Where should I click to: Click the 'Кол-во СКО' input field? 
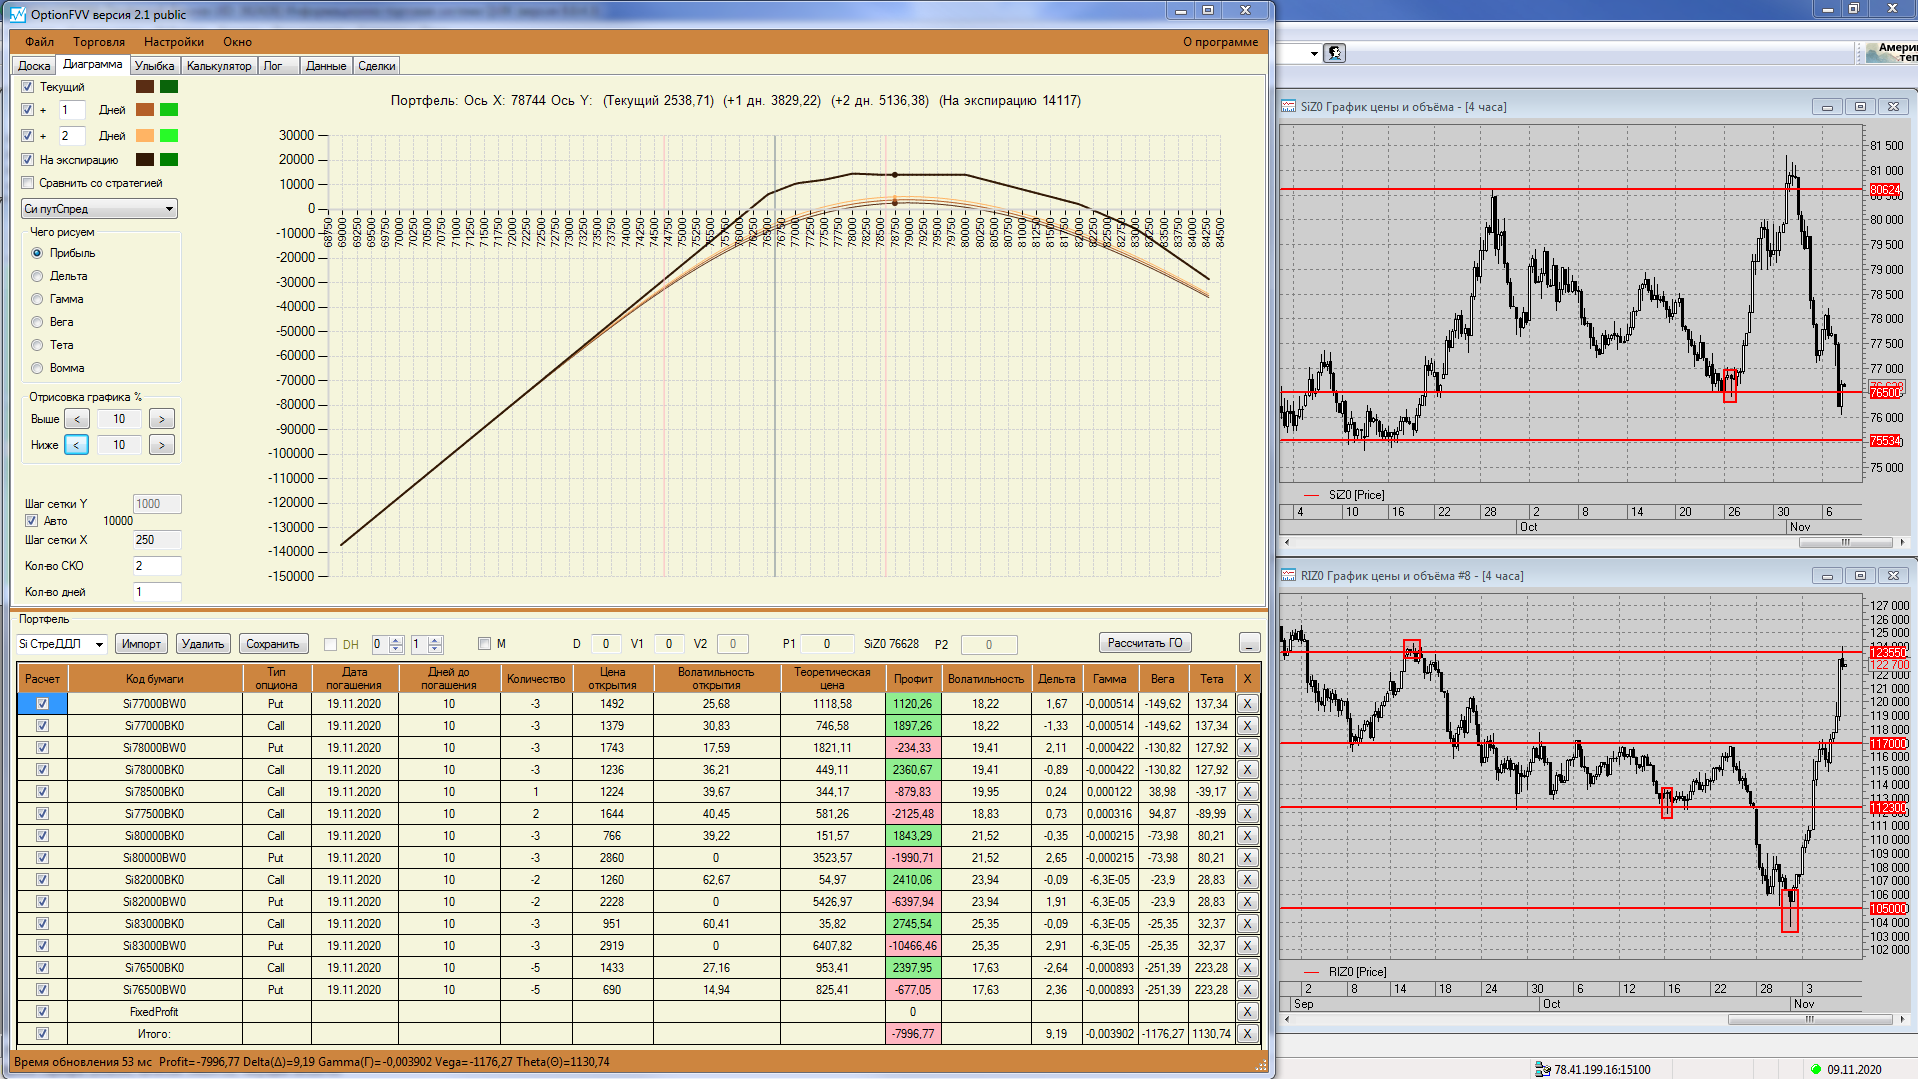[157, 566]
